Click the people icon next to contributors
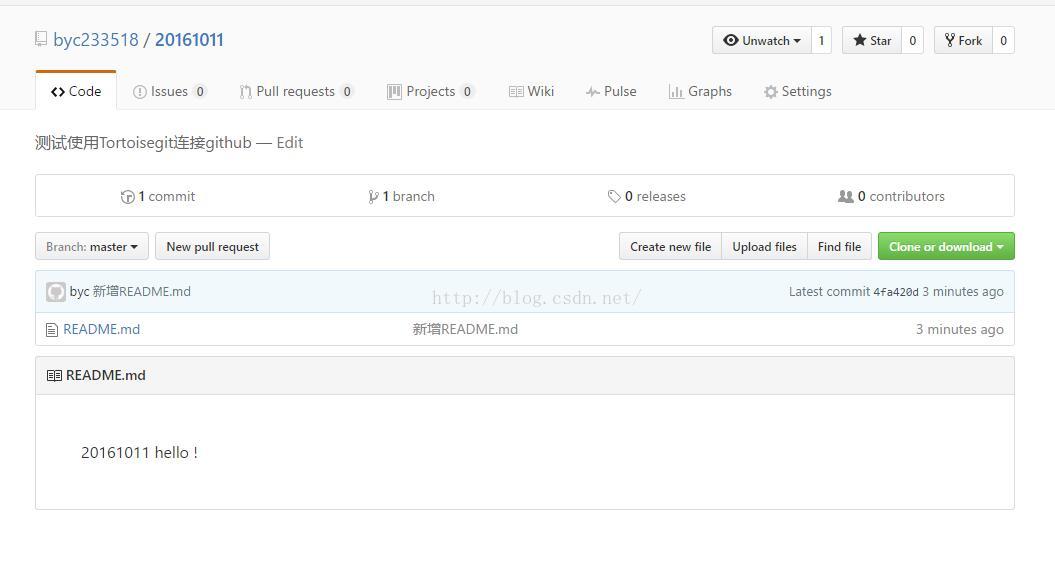This screenshot has height=574, width=1055. [x=845, y=196]
